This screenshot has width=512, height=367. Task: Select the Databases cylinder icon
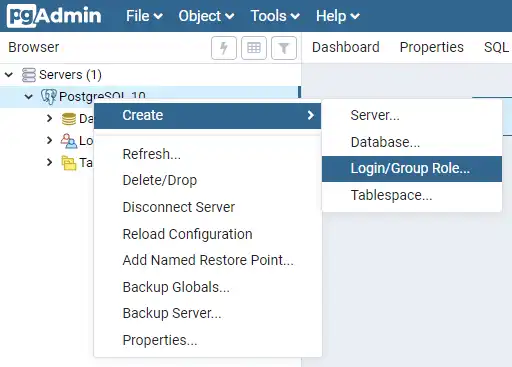click(x=69, y=119)
